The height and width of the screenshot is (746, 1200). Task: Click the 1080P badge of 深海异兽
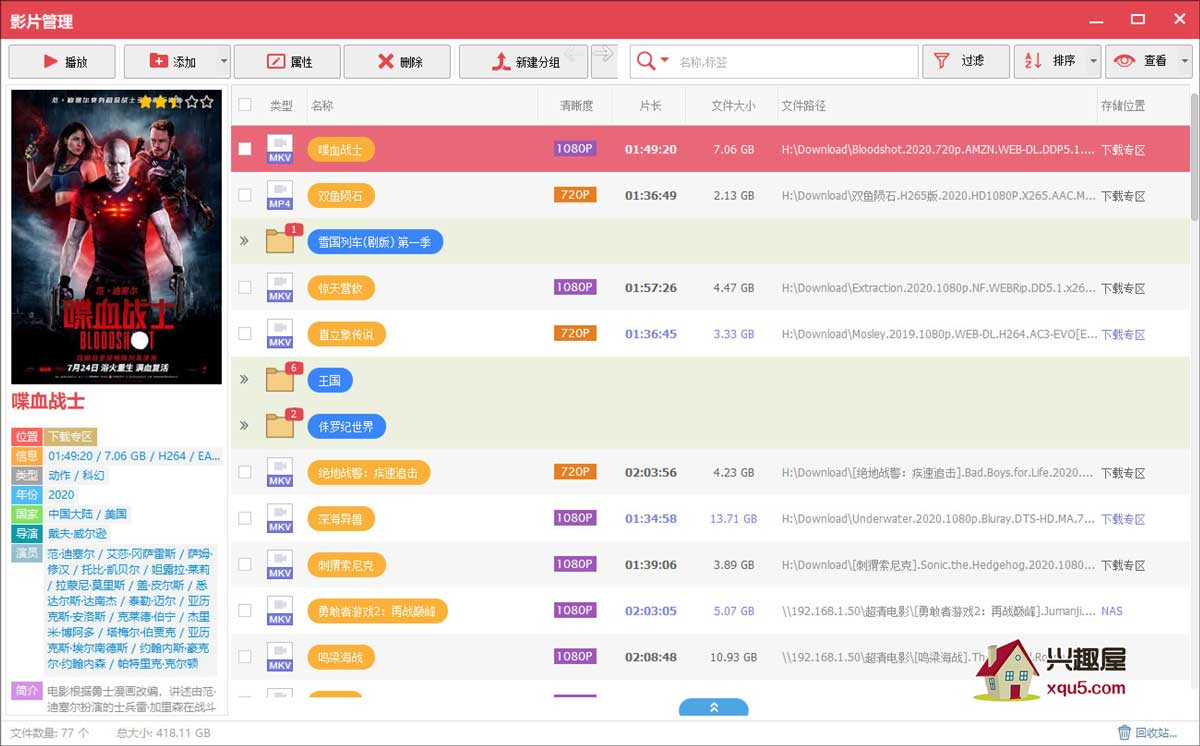pos(575,517)
